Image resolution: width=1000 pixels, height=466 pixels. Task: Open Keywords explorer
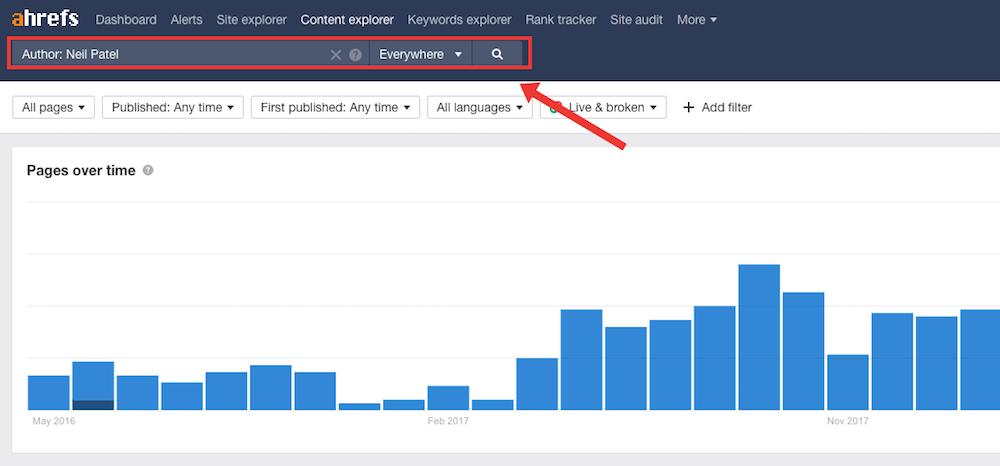459,20
